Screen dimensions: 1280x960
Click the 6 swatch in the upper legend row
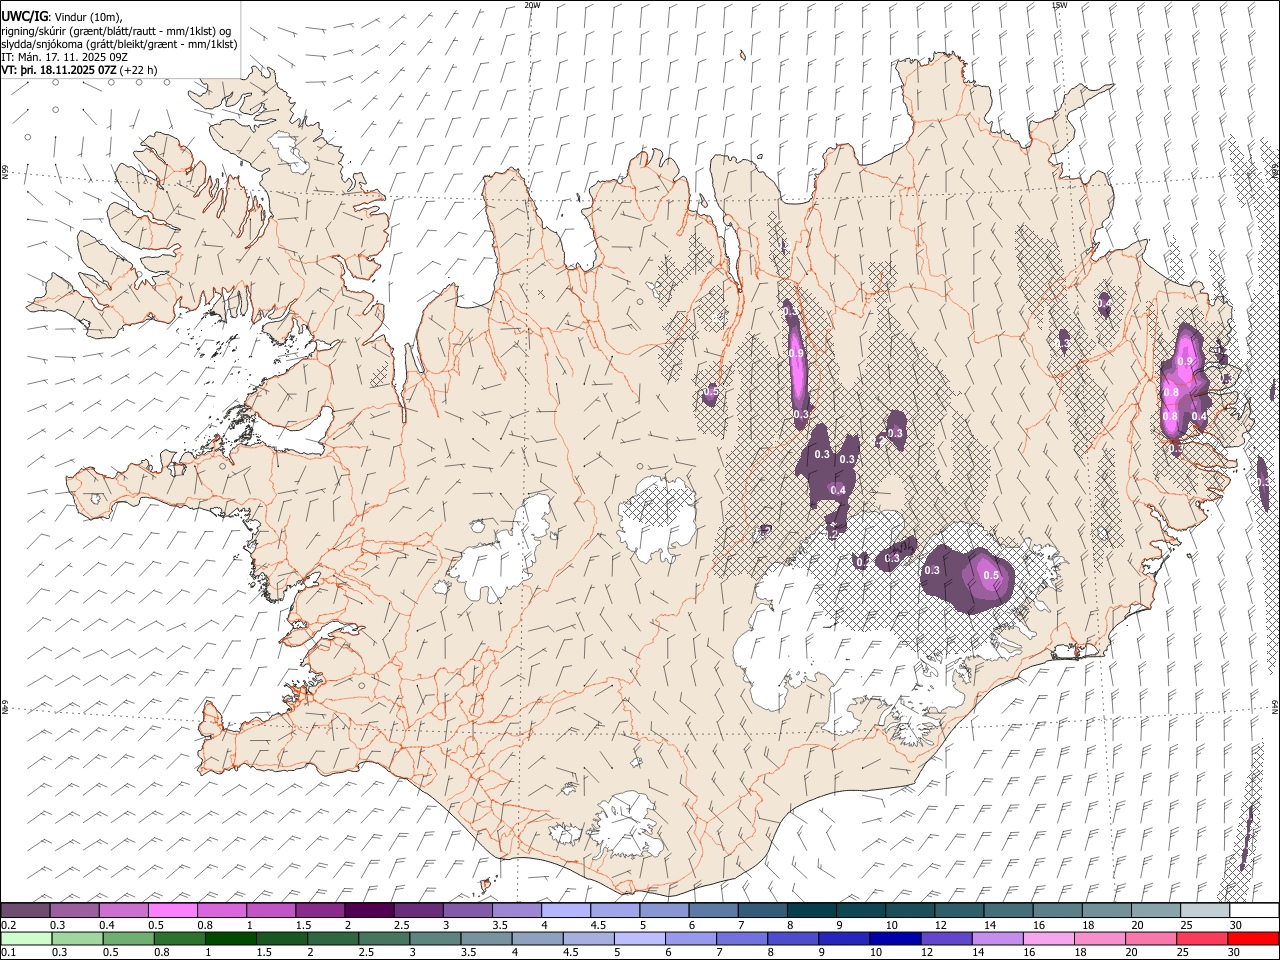tap(712, 910)
